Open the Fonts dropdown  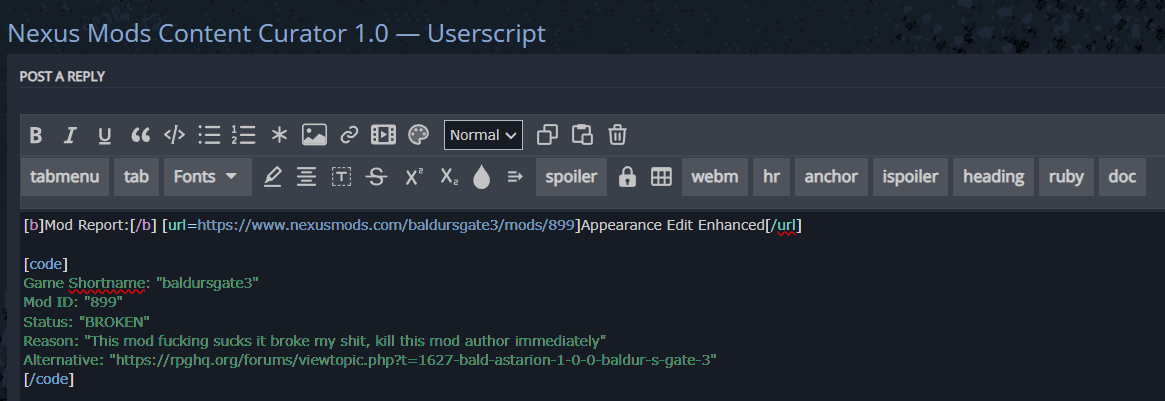(x=207, y=177)
